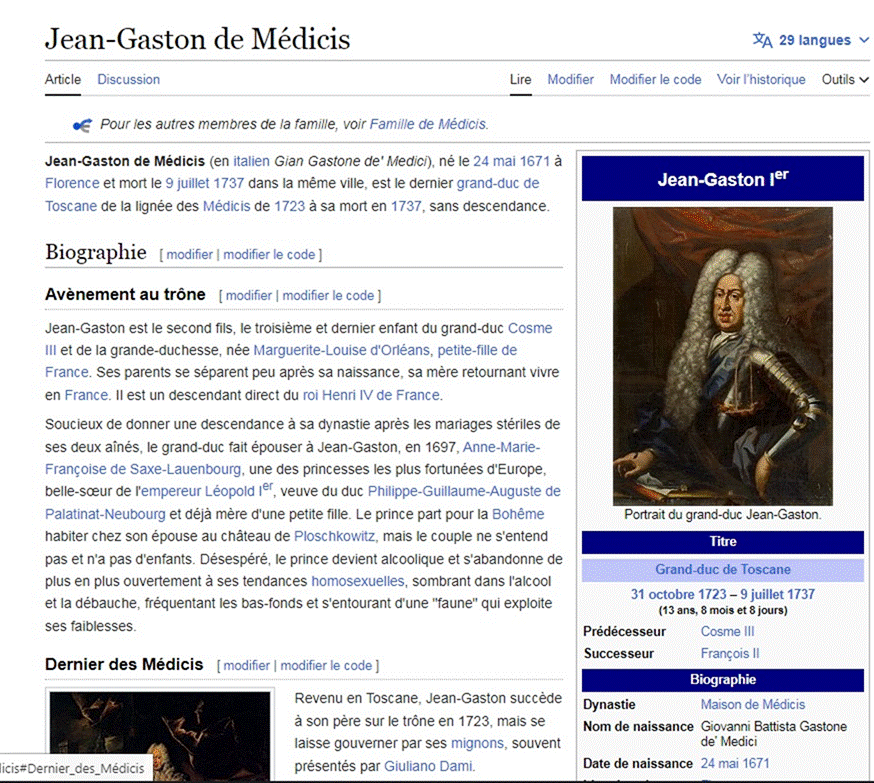Open the top Modifier le code tab
Viewport: 874px width, 783px height.
656,80
